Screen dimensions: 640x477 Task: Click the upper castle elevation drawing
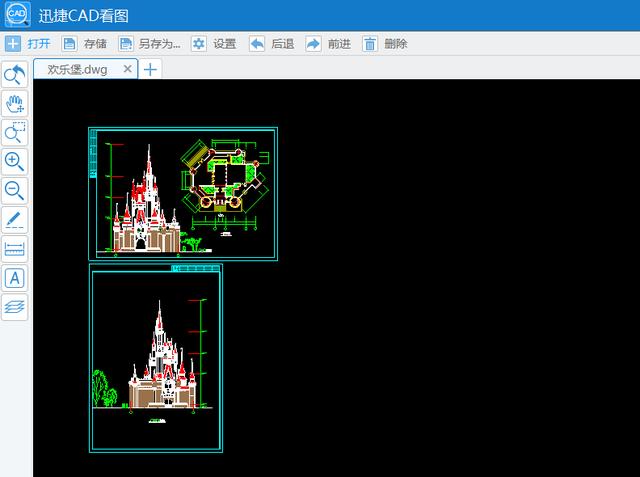coord(146,199)
